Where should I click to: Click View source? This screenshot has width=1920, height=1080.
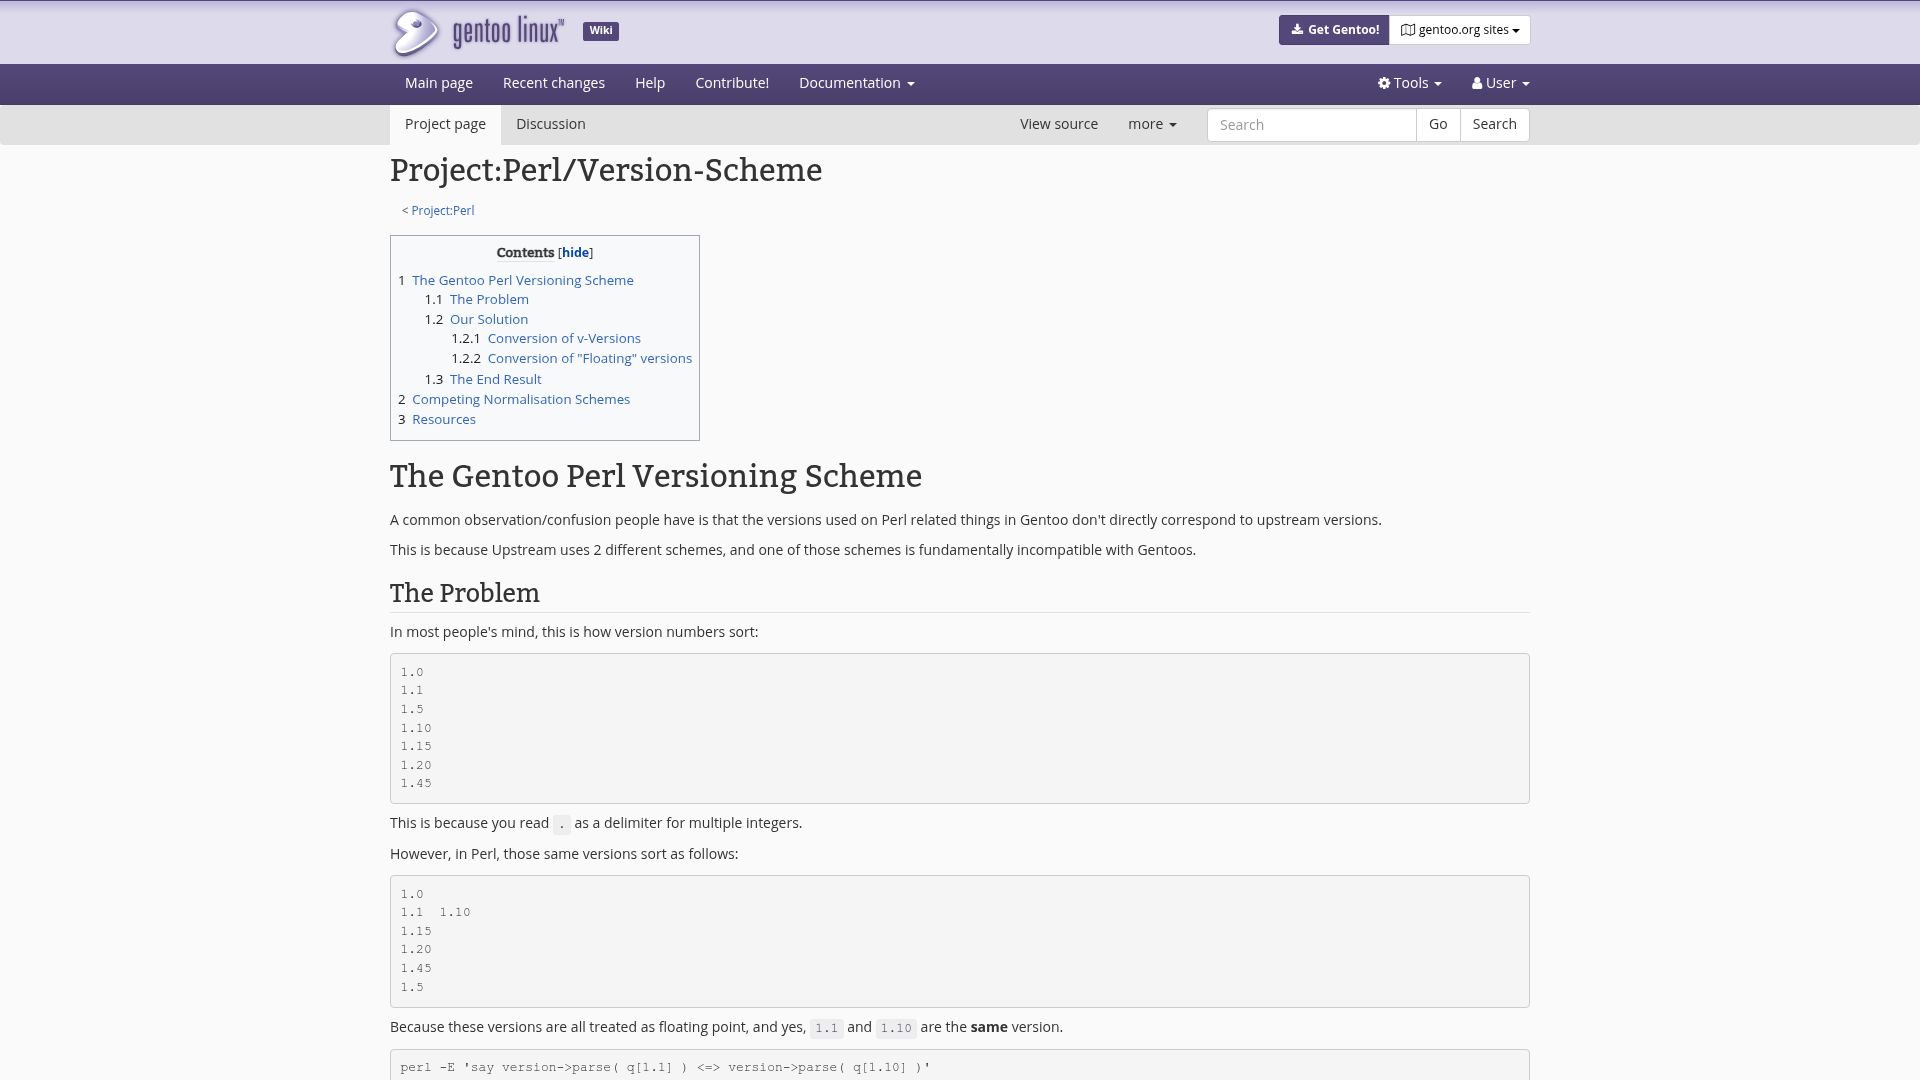tap(1059, 124)
